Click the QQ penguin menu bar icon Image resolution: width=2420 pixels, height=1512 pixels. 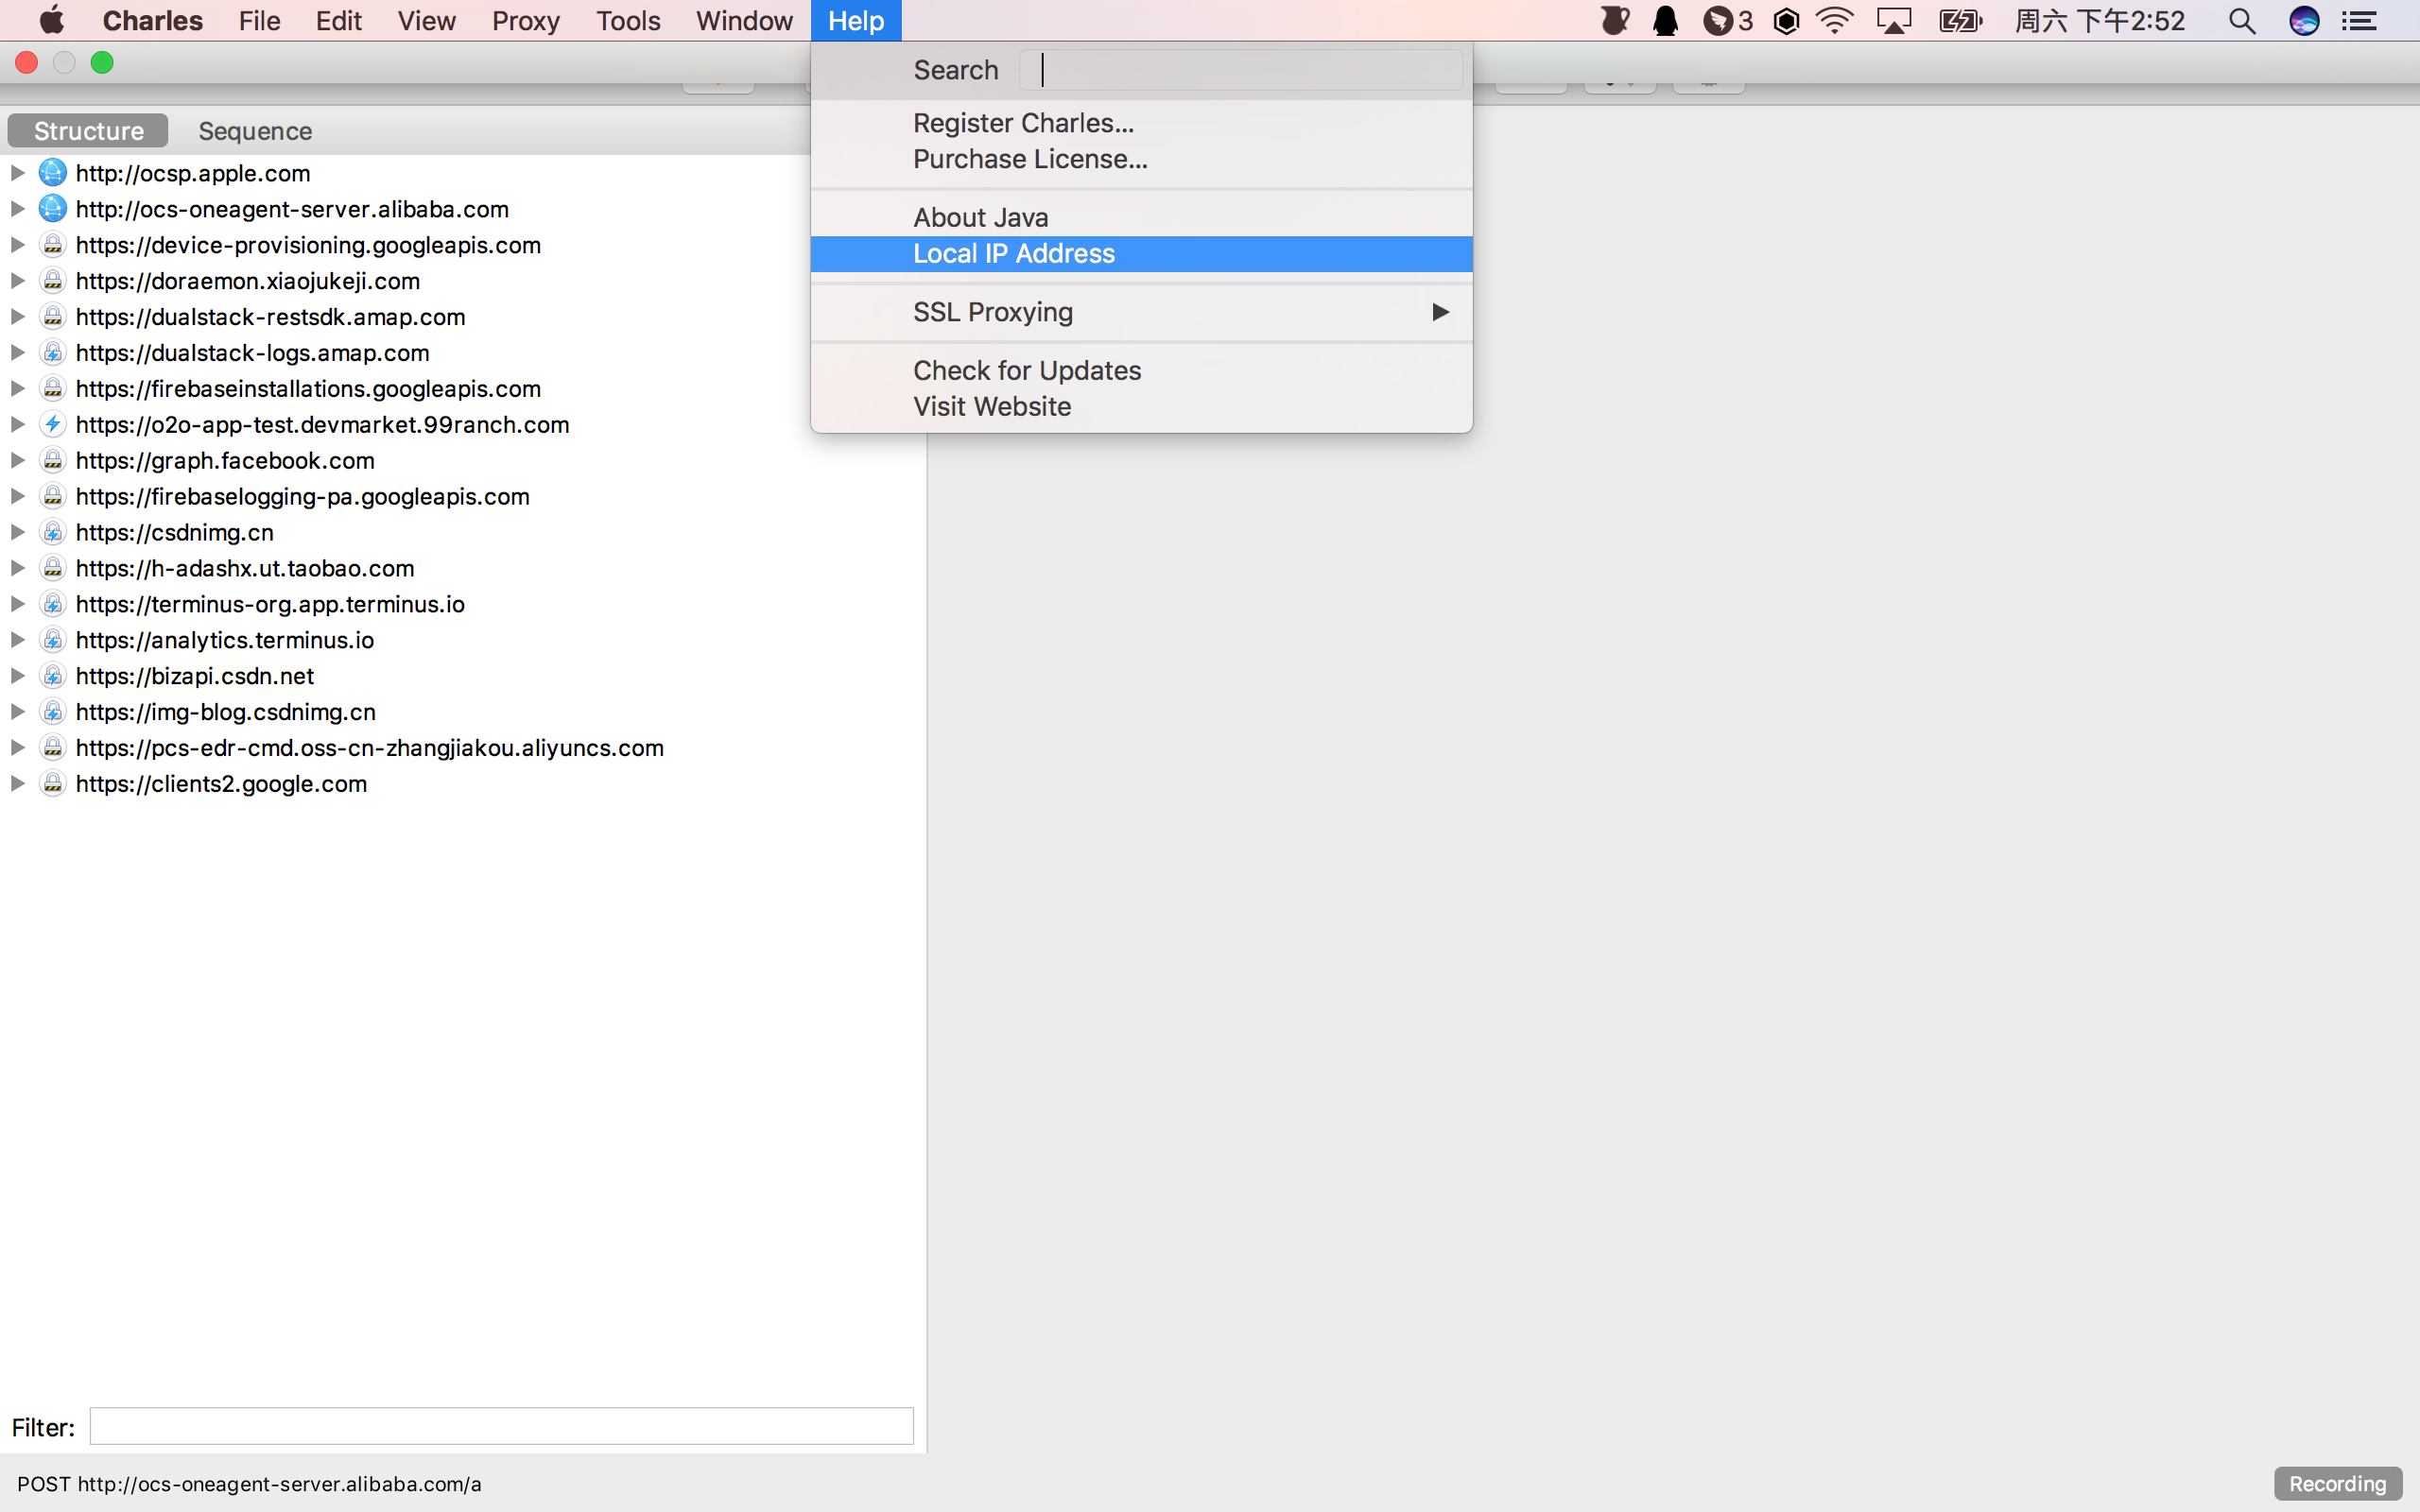(x=1666, y=21)
